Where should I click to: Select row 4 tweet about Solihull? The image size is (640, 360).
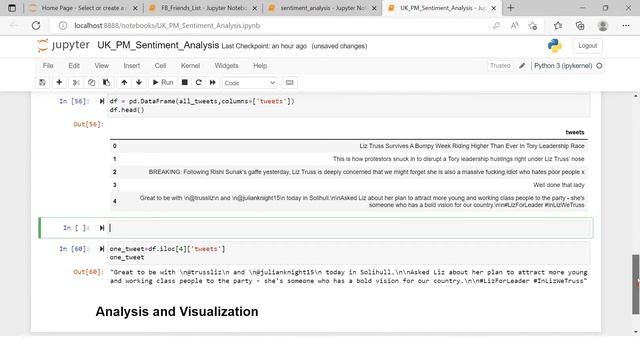coord(362,201)
